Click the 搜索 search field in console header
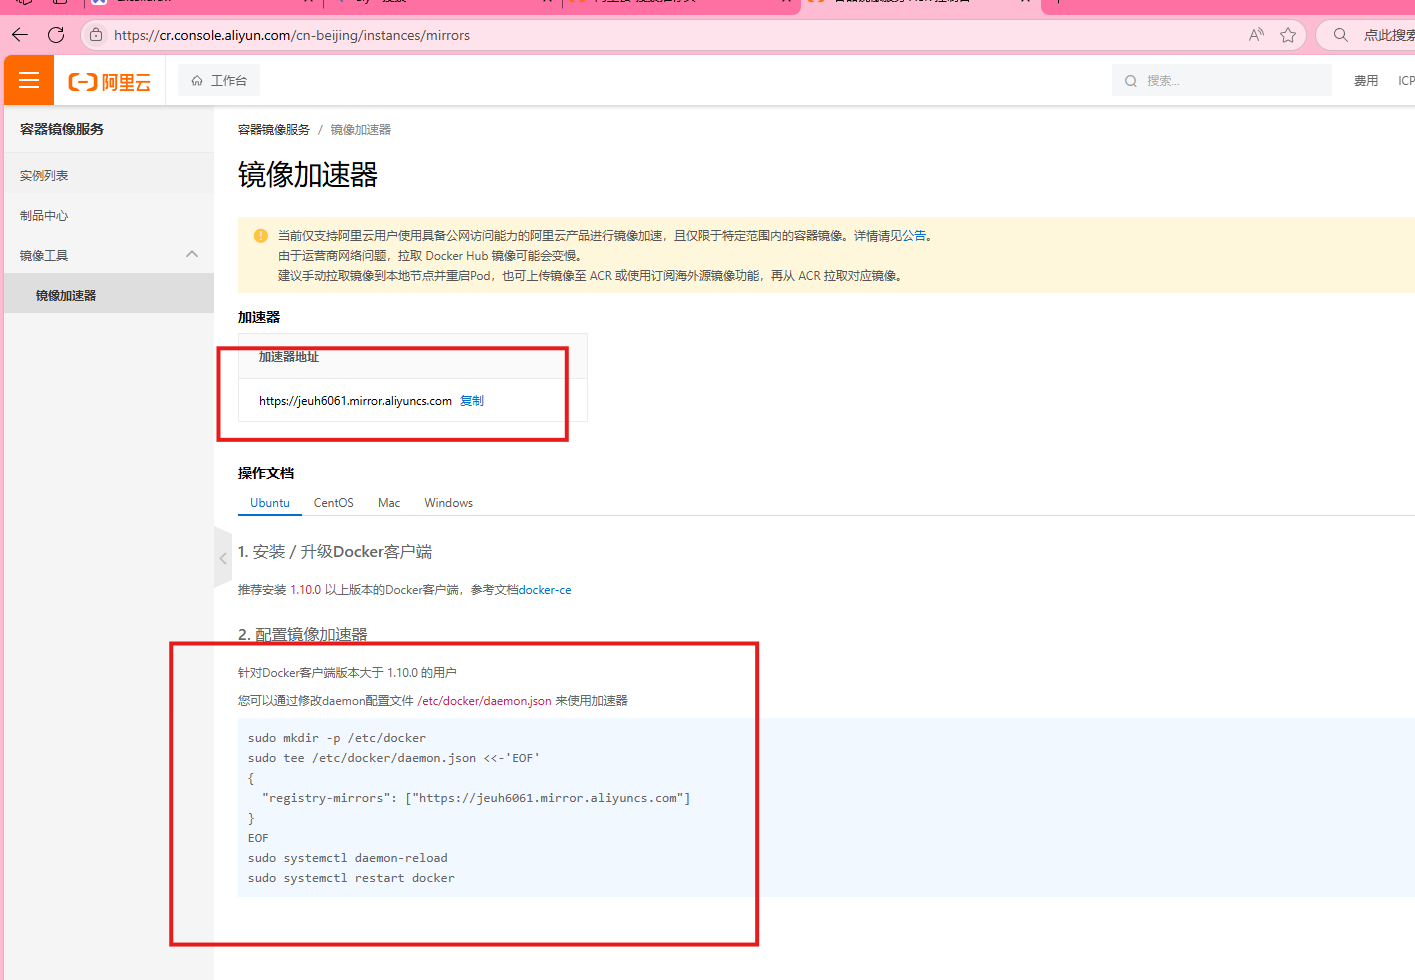Image resolution: width=1415 pixels, height=980 pixels. (x=1222, y=80)
